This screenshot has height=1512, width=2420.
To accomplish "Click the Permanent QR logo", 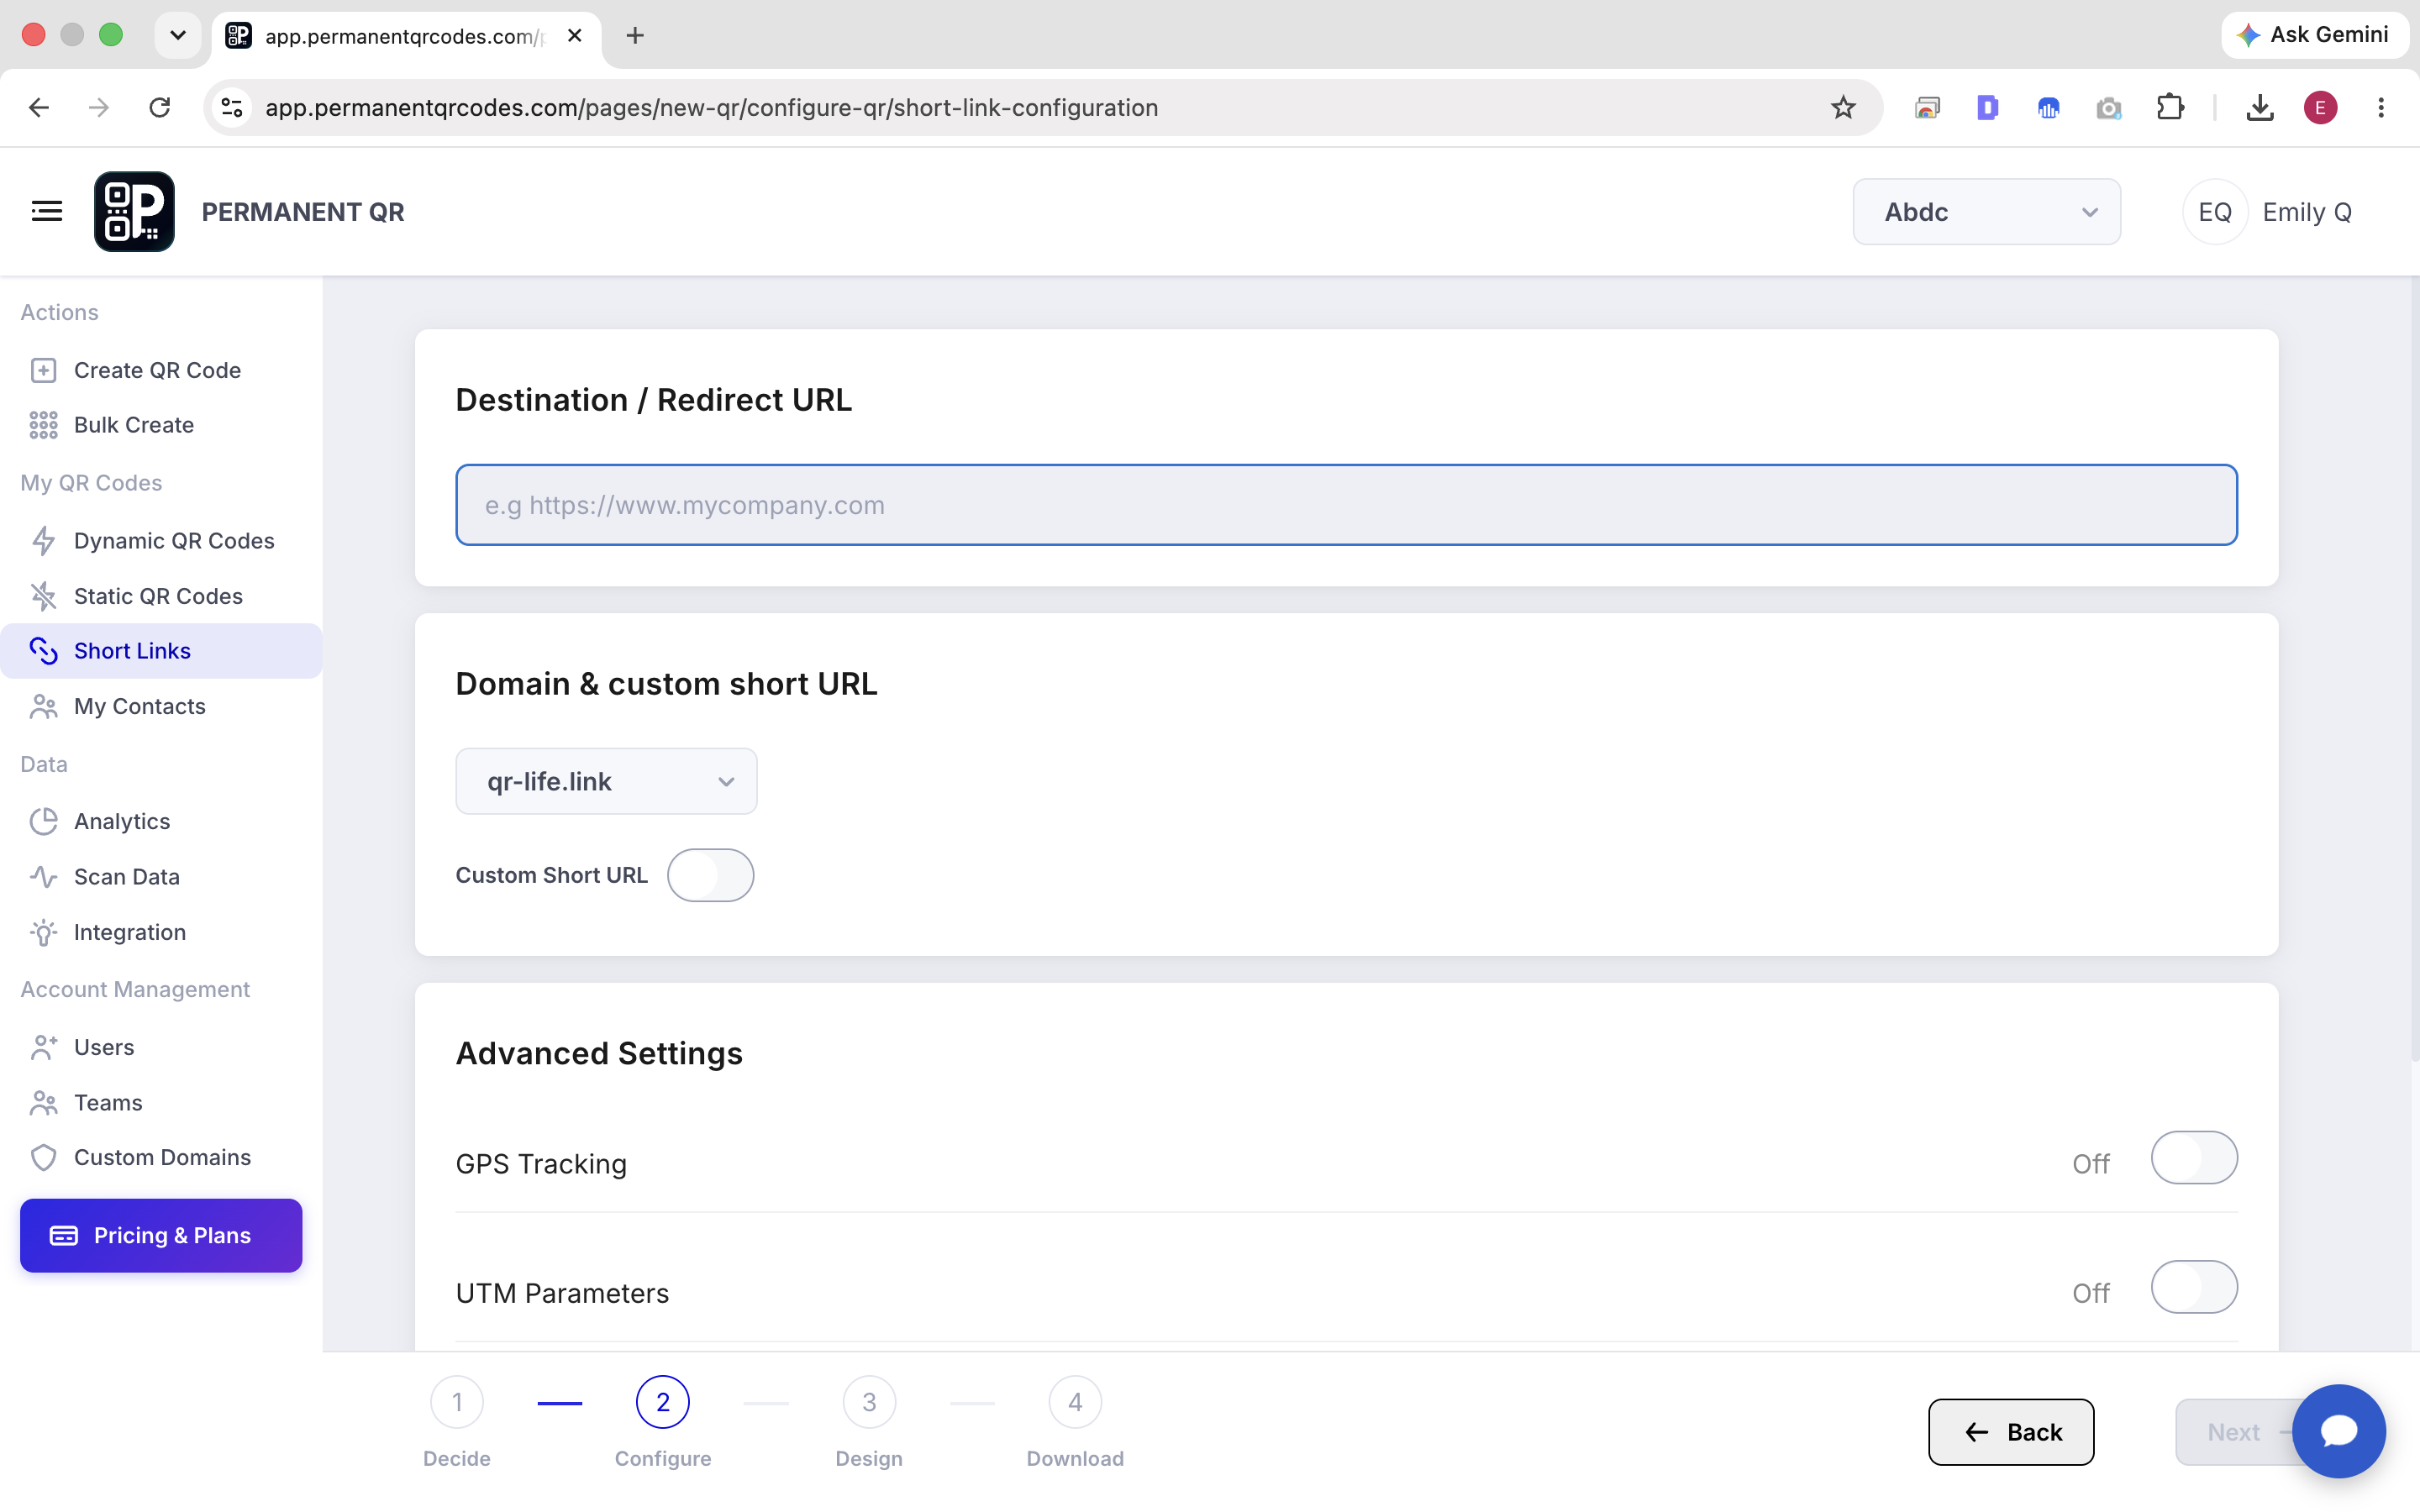I will 134,211.
